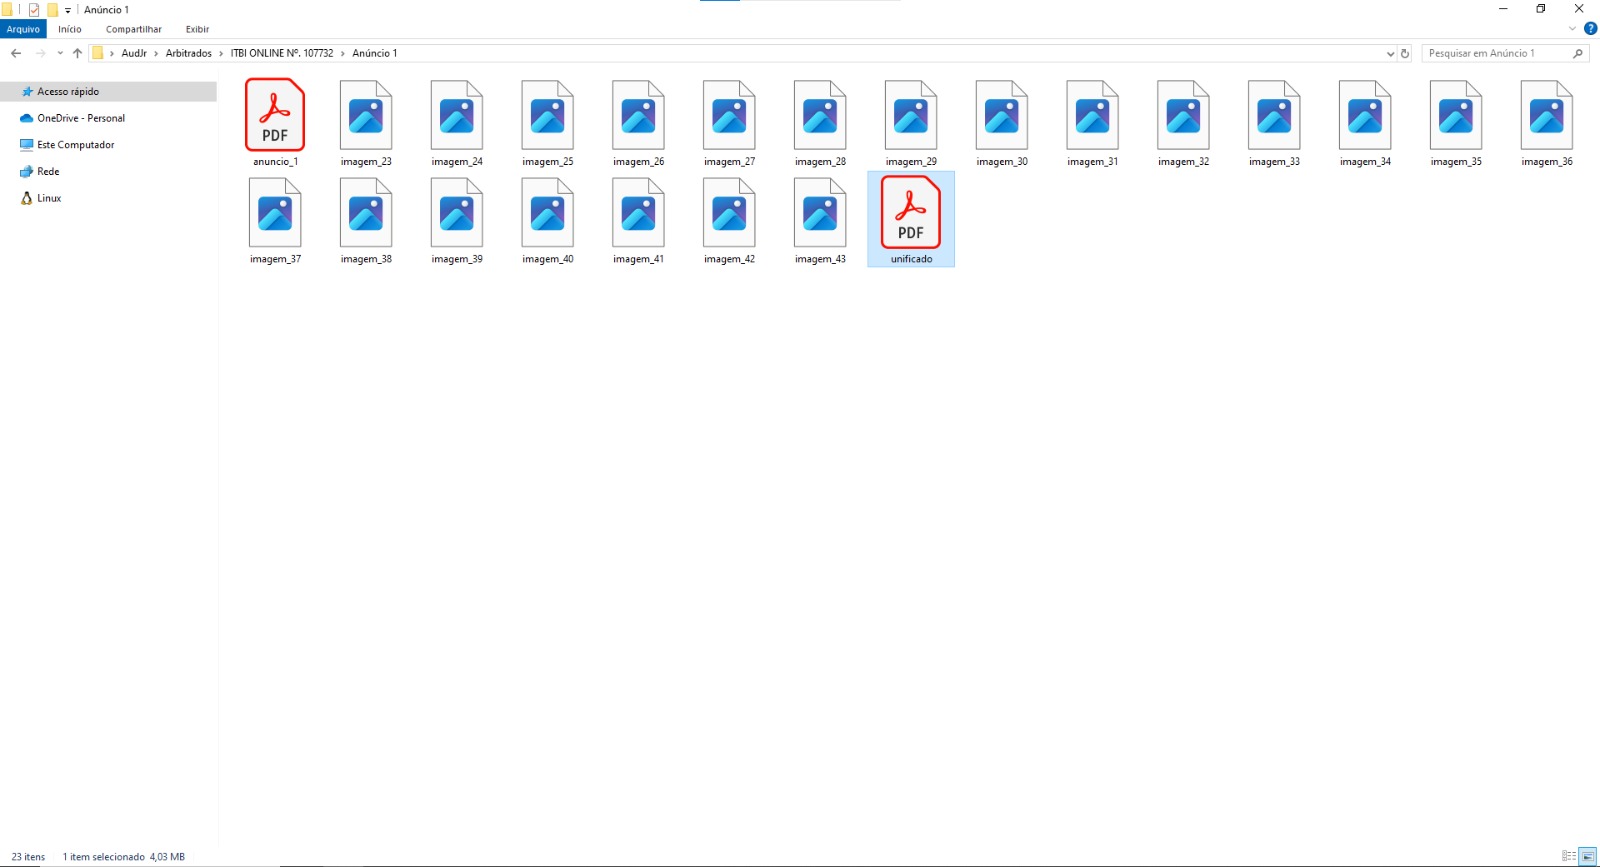Open Este Computador in the sidebar
This screenshot has height=867, width=1600.
pyautogui.click(x=76, y=145)
